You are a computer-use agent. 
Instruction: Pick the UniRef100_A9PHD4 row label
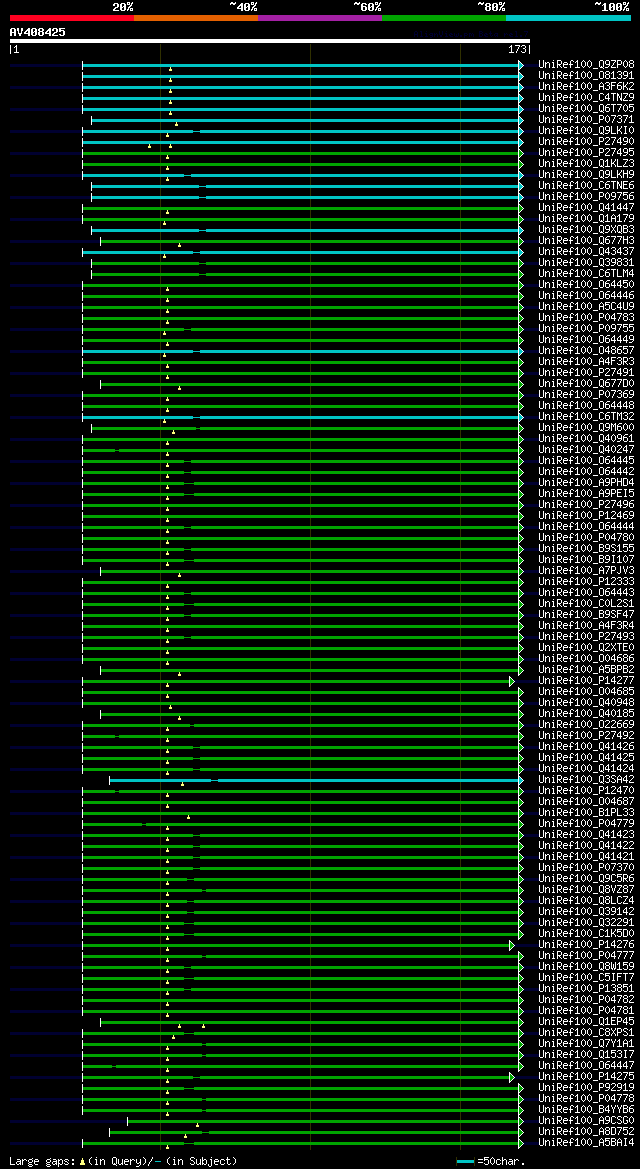[586, 483]
